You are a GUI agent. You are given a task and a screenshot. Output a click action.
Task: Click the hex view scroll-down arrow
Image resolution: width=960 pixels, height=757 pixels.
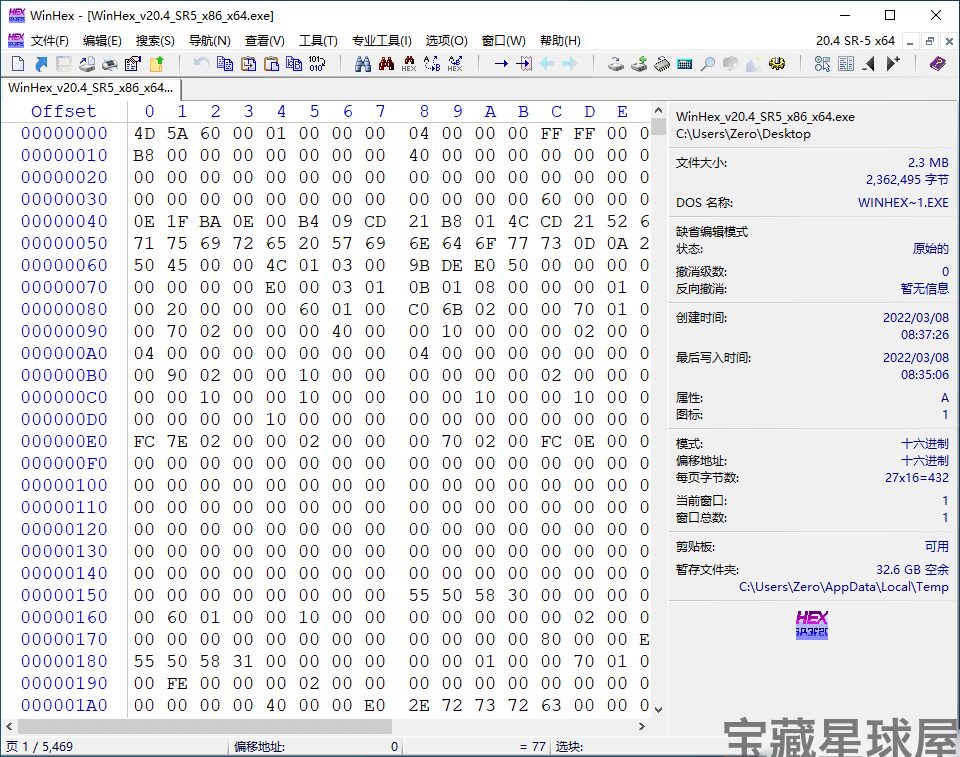(x=658, y=710)
